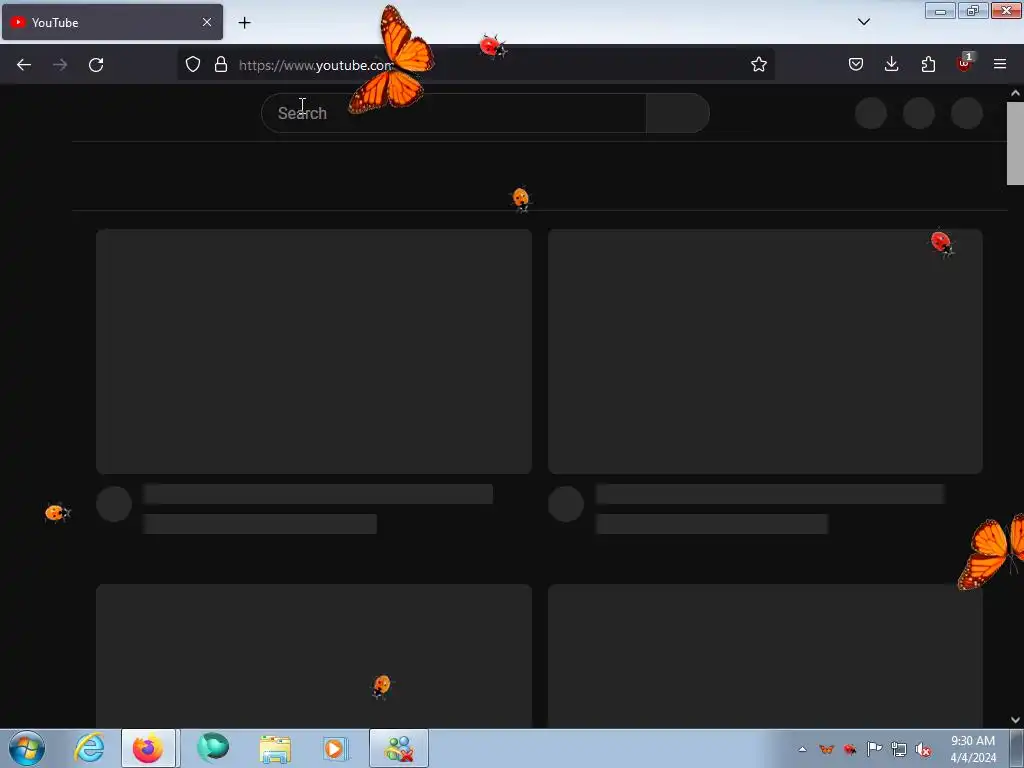1024x768 pixels.
Task: Expand the list all tabs chevron
Action: coord(863,22)
